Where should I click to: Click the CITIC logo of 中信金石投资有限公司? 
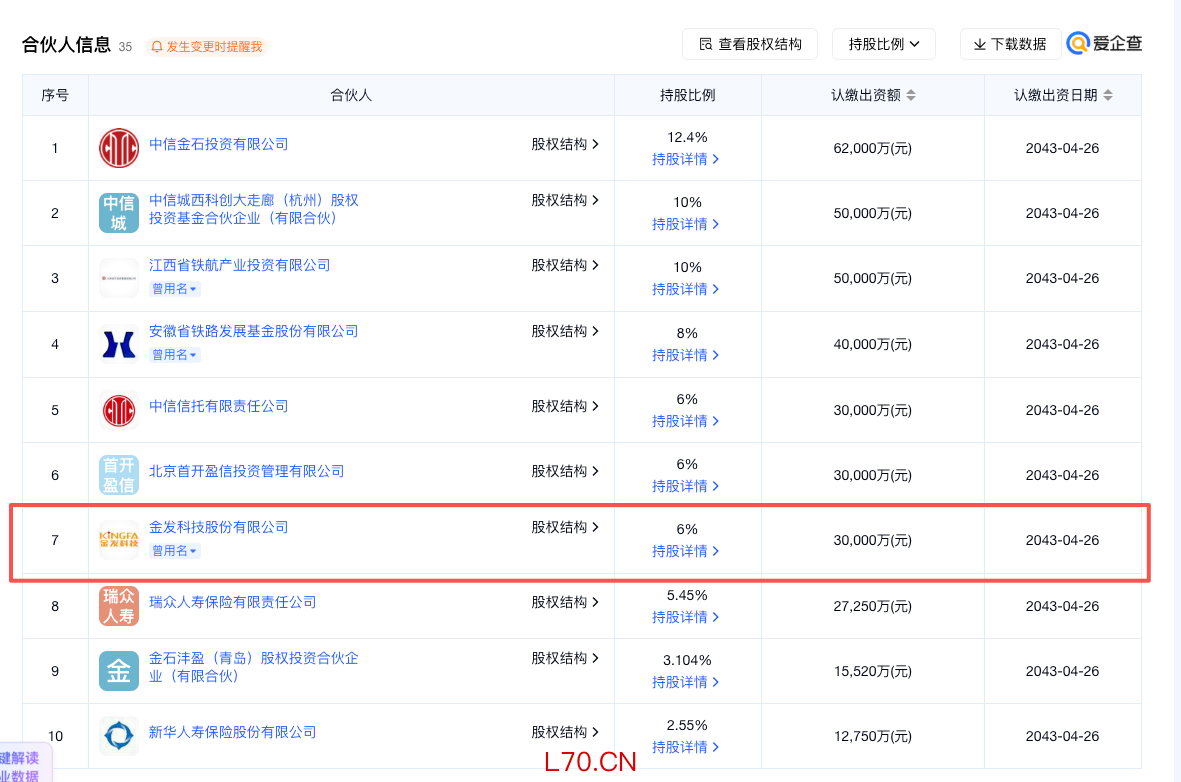(x=119, y=148)
